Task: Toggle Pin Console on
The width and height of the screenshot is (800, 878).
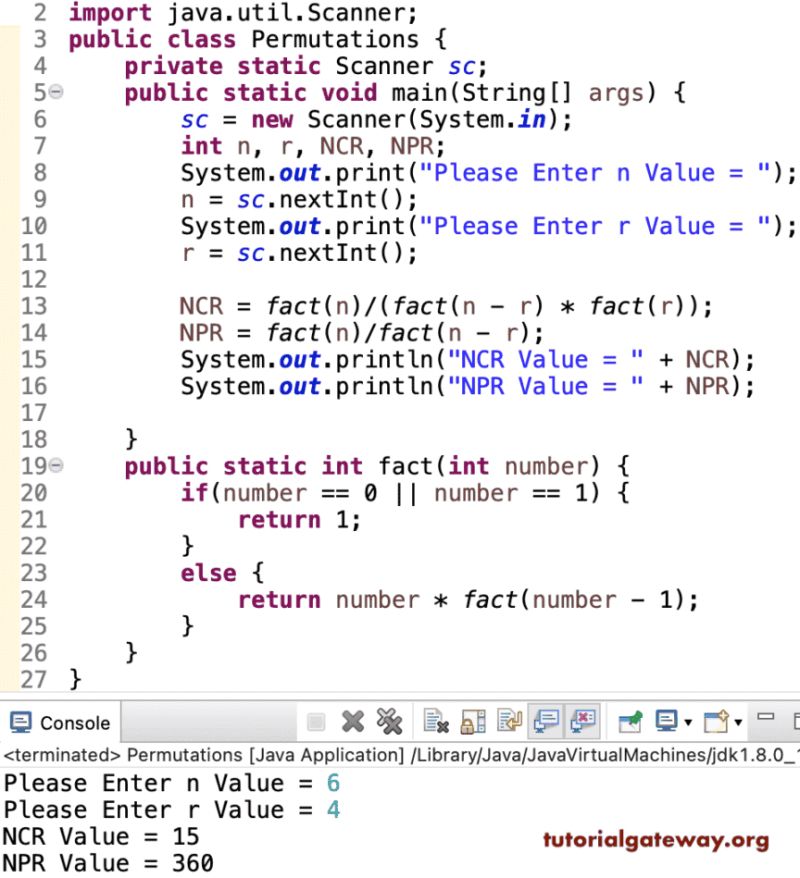Action: pos(628,722)
